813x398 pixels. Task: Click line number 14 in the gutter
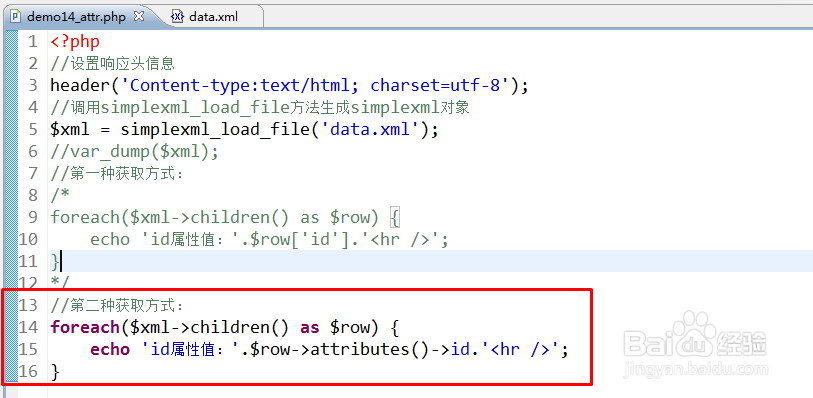click(x=29, y=328)
